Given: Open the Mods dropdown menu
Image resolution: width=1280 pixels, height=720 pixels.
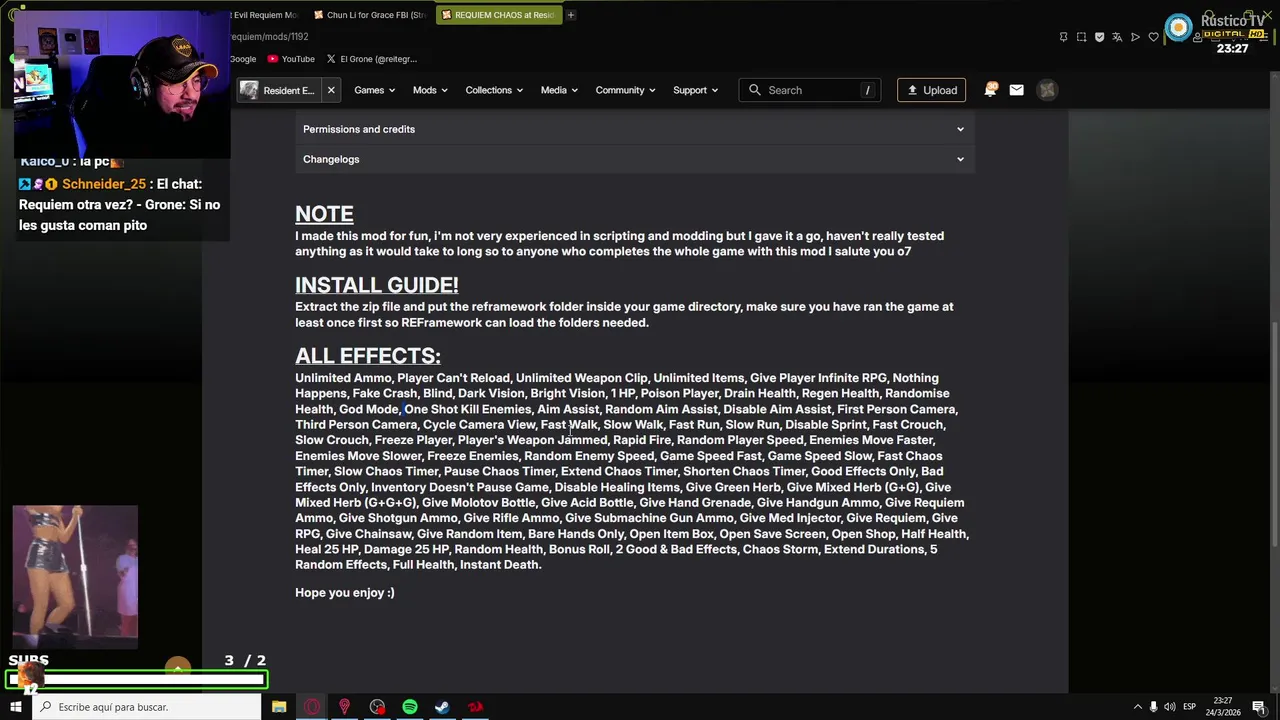Looking at the screenshot, I should [430, 90].
